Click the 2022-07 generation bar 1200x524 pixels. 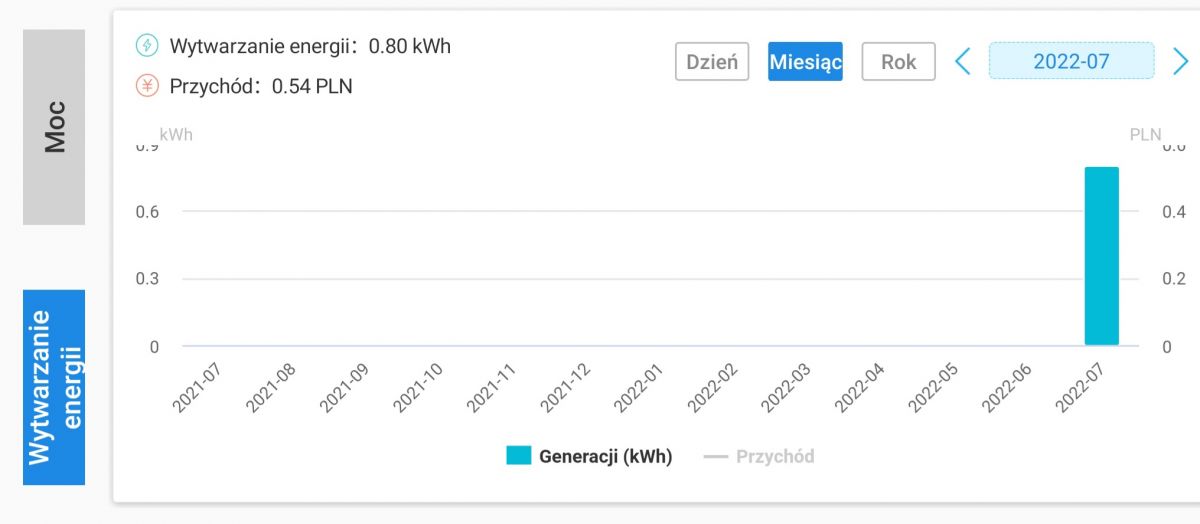1101,256
